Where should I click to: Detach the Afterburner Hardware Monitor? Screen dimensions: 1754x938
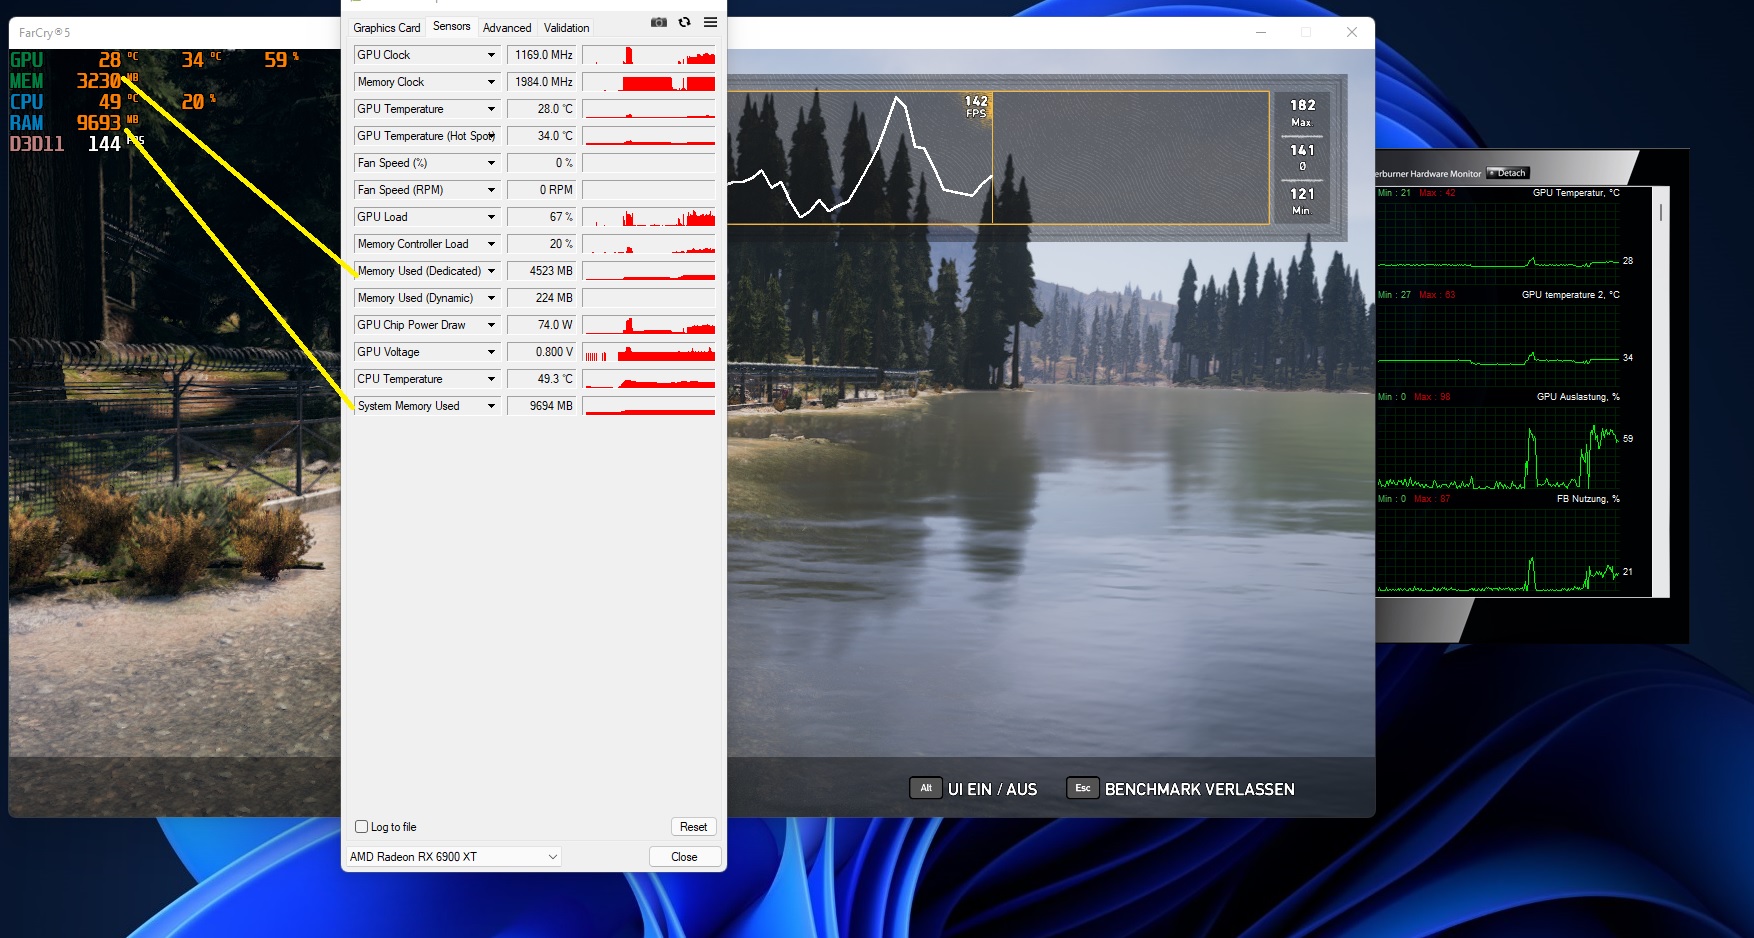click(x=1508, y=173)
